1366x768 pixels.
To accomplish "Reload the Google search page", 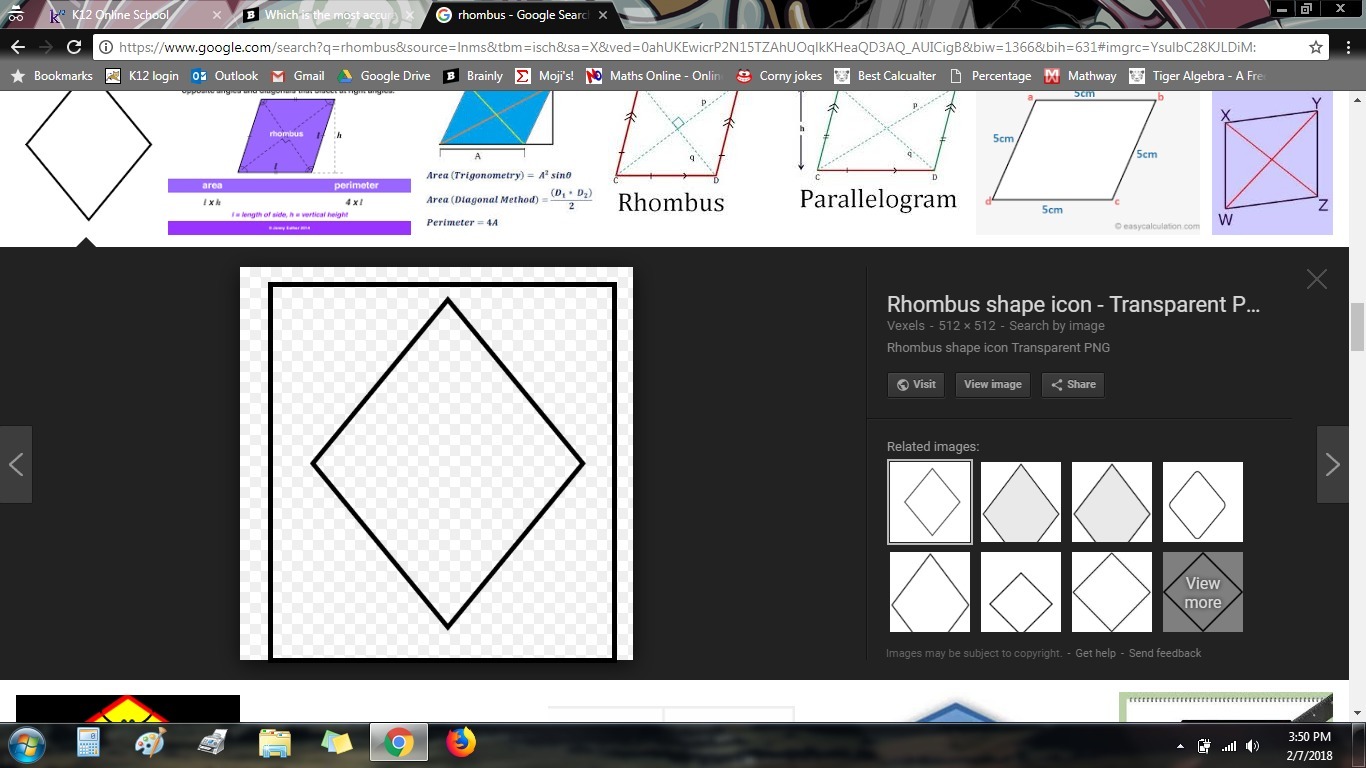I will coord(73,47).
